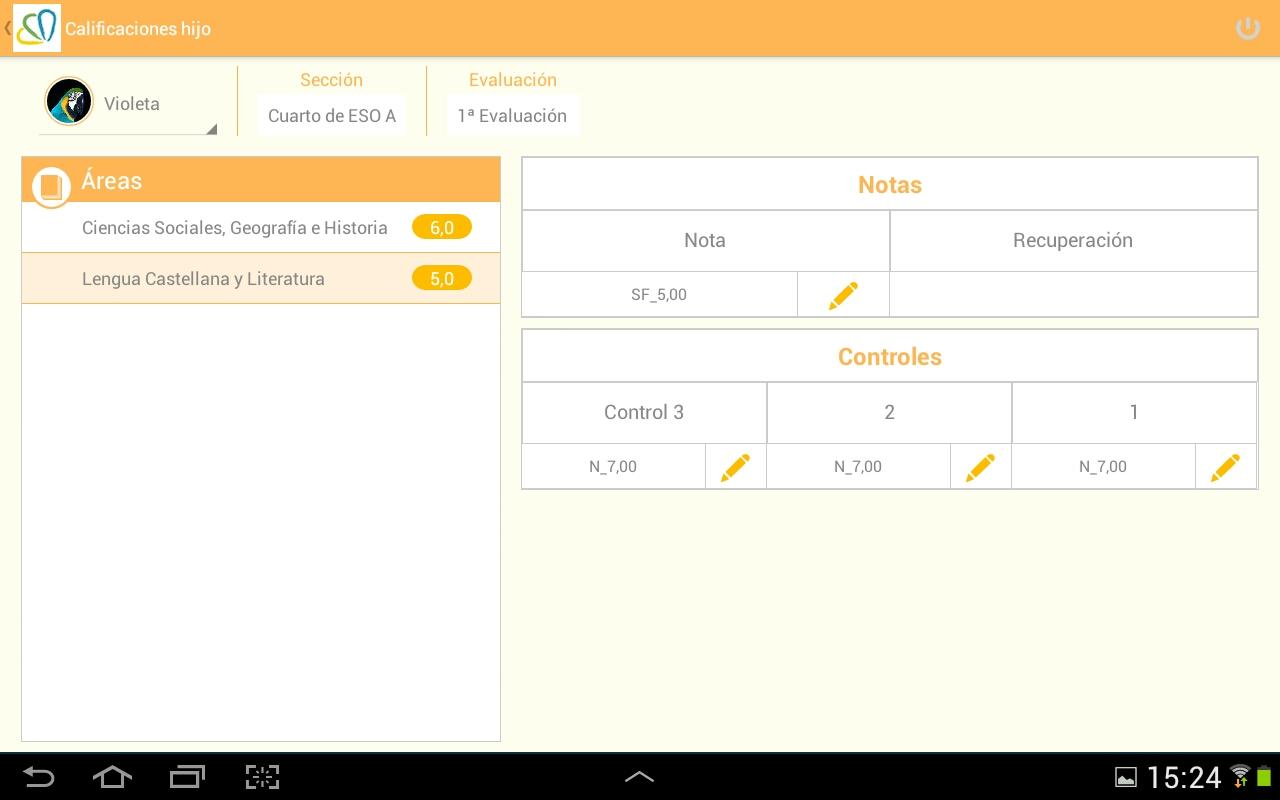Open Evaluación selector 1ª Evaluación

512,116
